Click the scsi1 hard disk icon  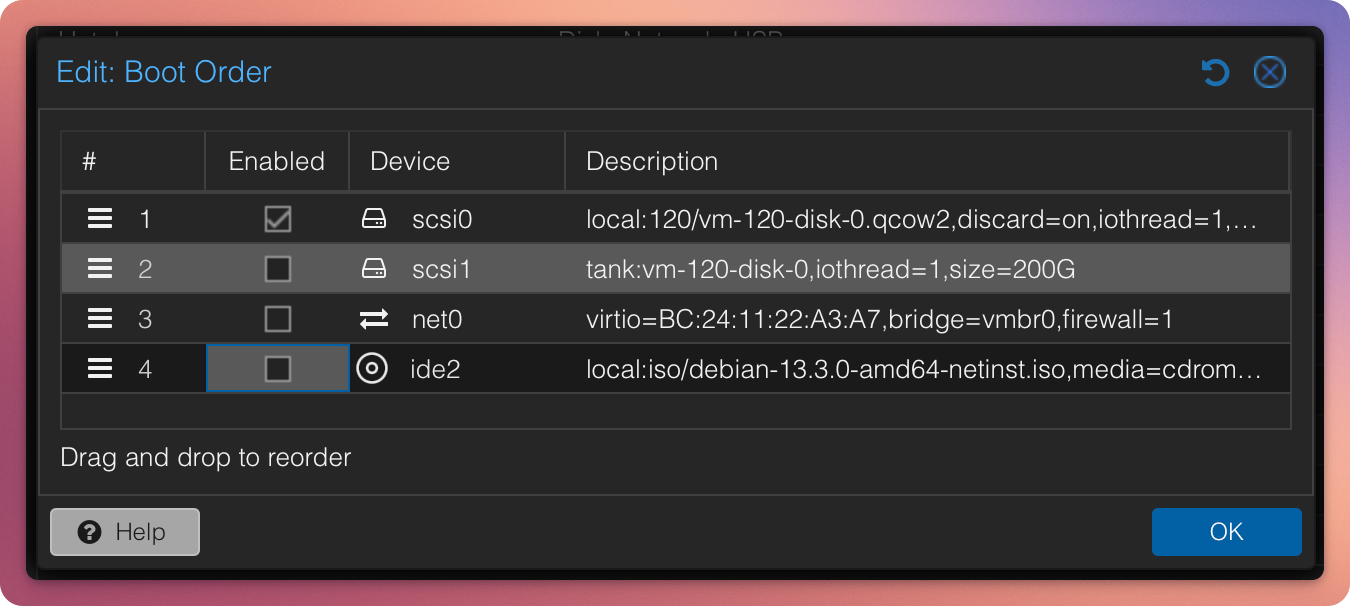pyautogui.click(x=373, y=269)
